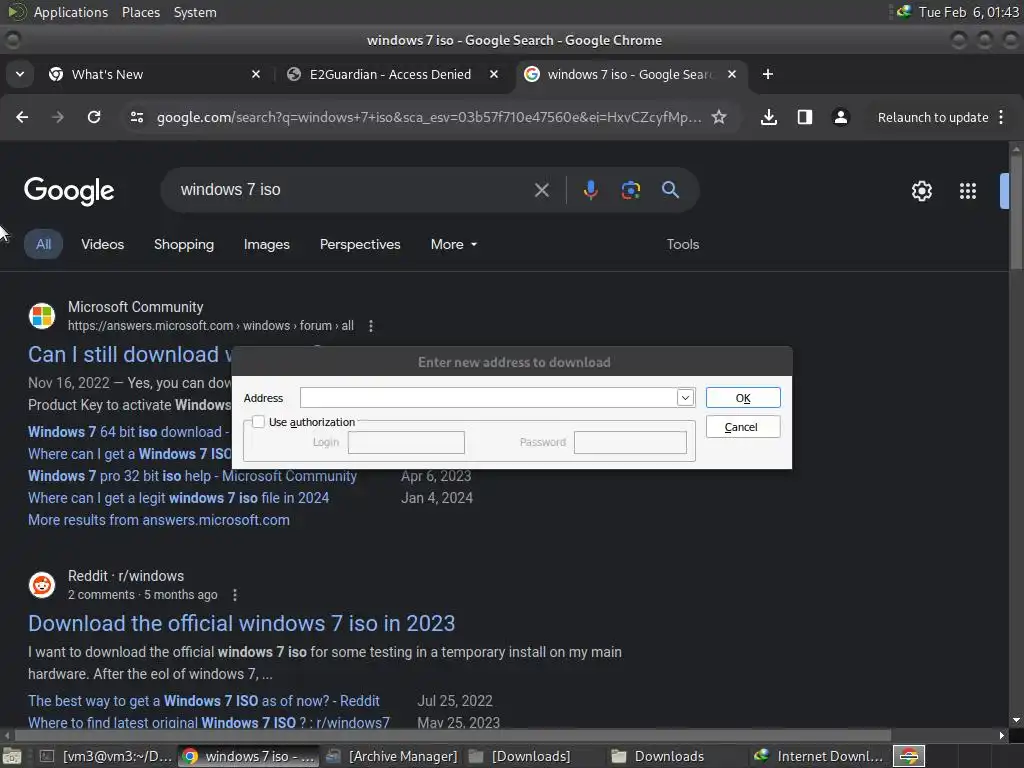Image resolution: width=1024 pixels, height=768 pixels.
Task: Open Google quick settings gear
Action: click(x=921, y=191)
